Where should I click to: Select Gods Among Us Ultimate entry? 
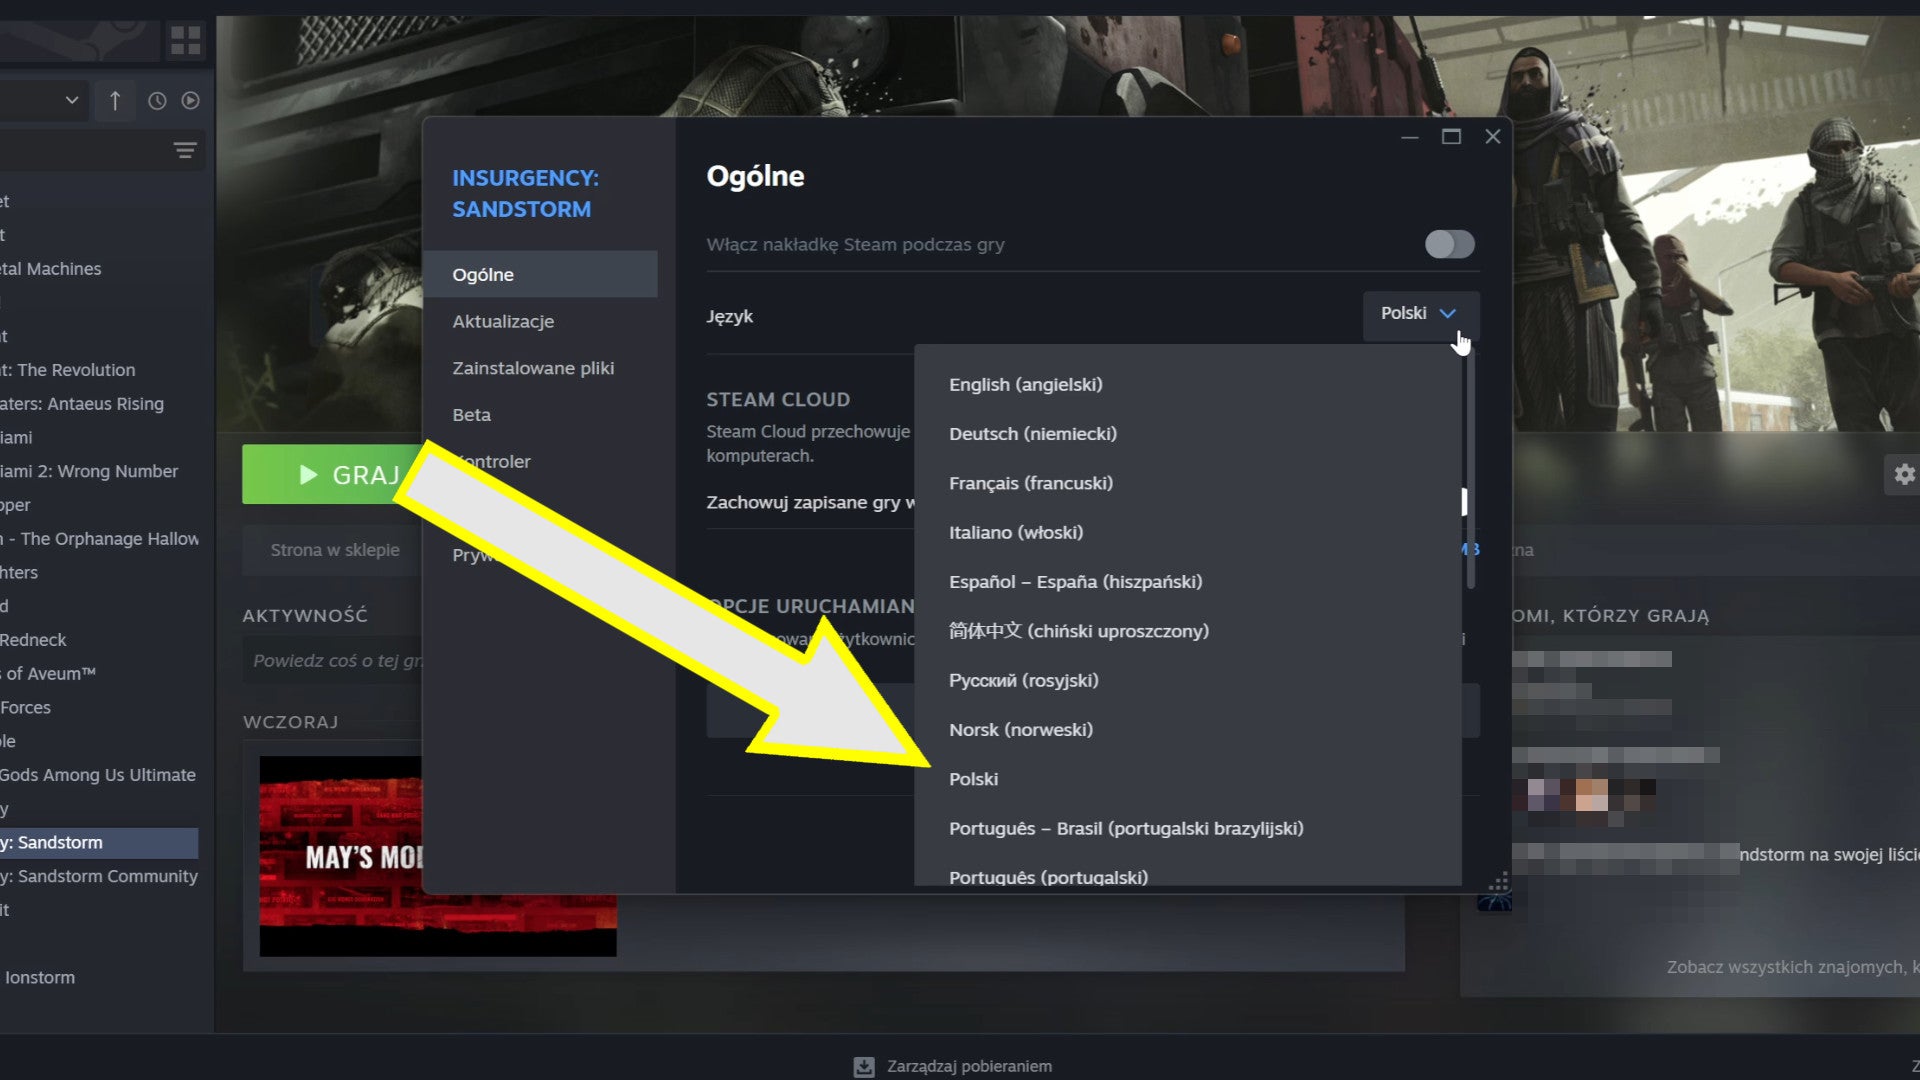pos(99,775)
